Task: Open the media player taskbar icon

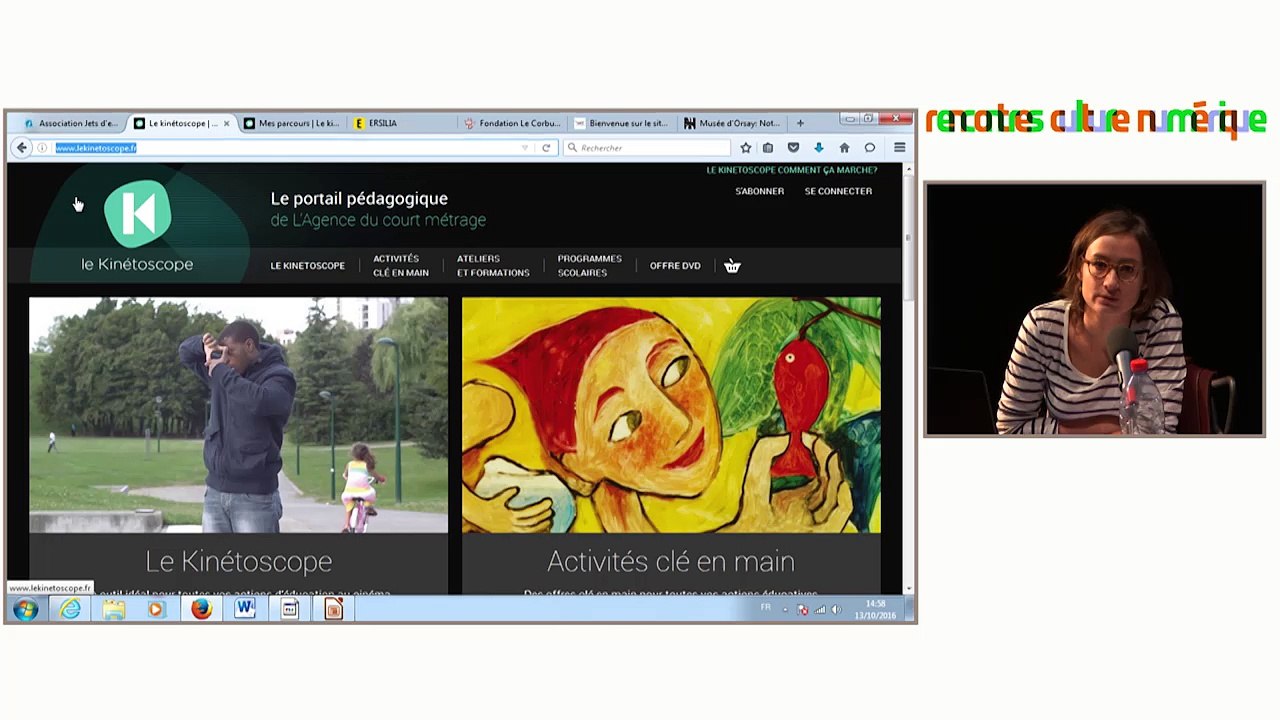Action: click(x=156, y=609)
